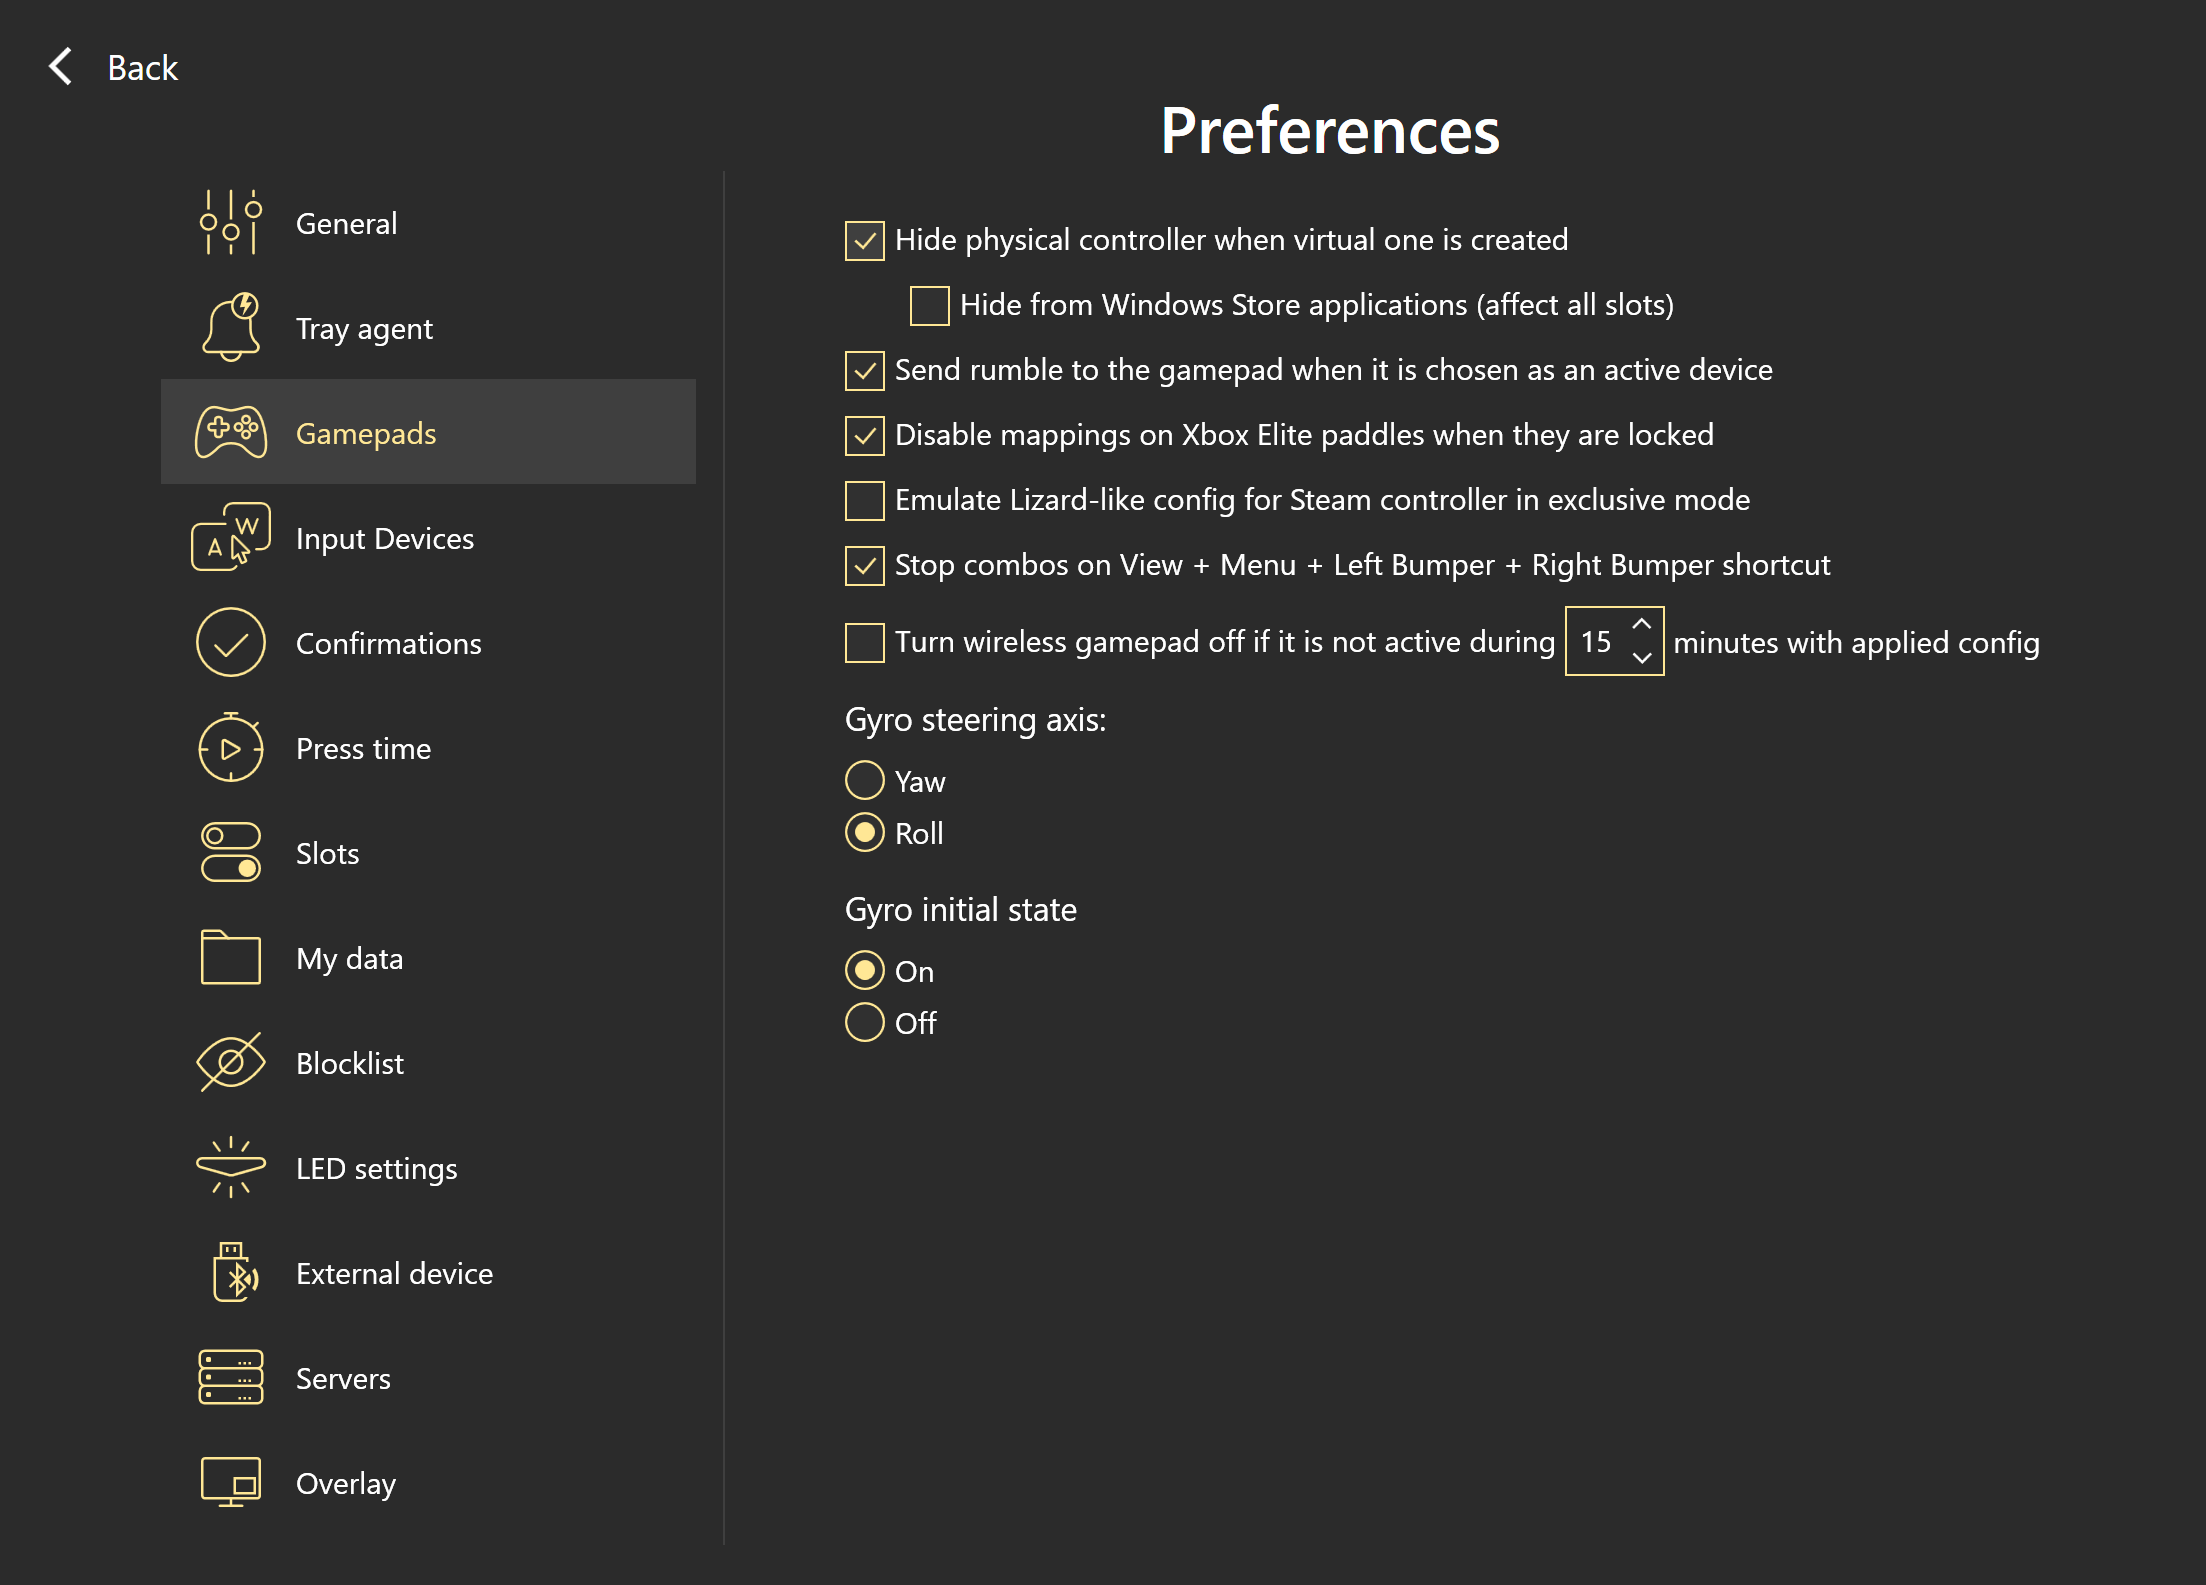Decrease inactive minutes with down arrow

1641,658
